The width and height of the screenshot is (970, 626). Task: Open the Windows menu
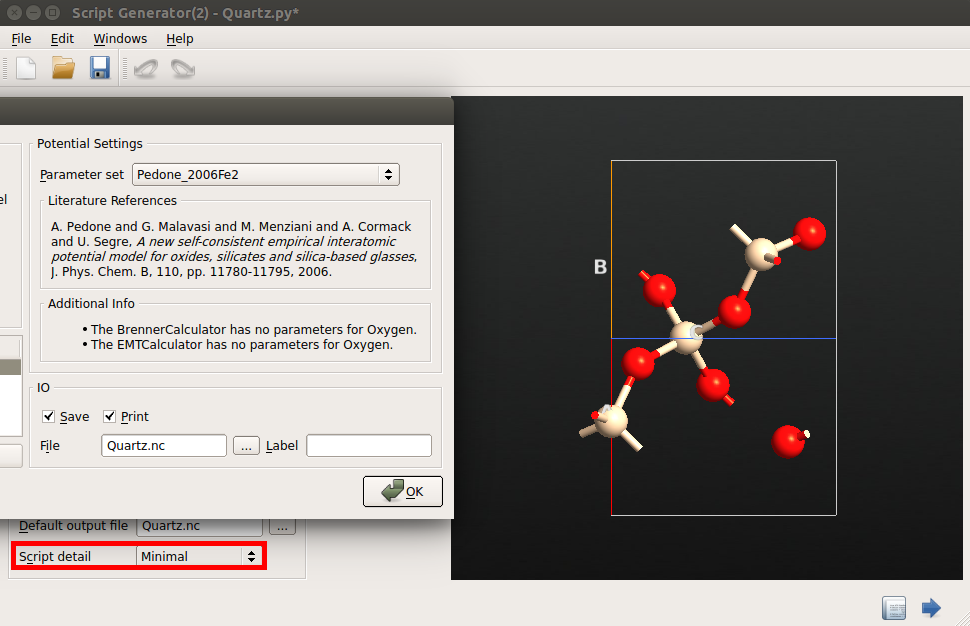[x=120, y=38]
